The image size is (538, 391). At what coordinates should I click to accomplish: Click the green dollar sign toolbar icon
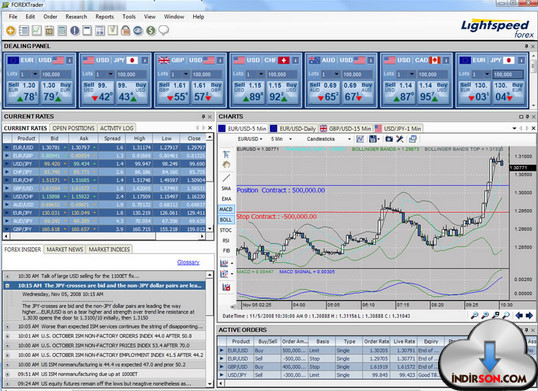151,31
